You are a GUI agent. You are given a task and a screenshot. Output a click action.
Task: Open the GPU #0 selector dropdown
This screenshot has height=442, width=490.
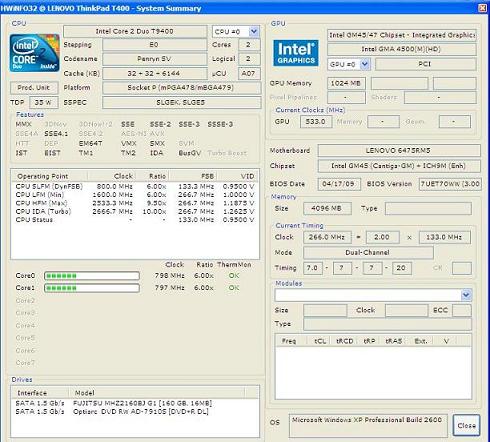click(x=365, y=64)
